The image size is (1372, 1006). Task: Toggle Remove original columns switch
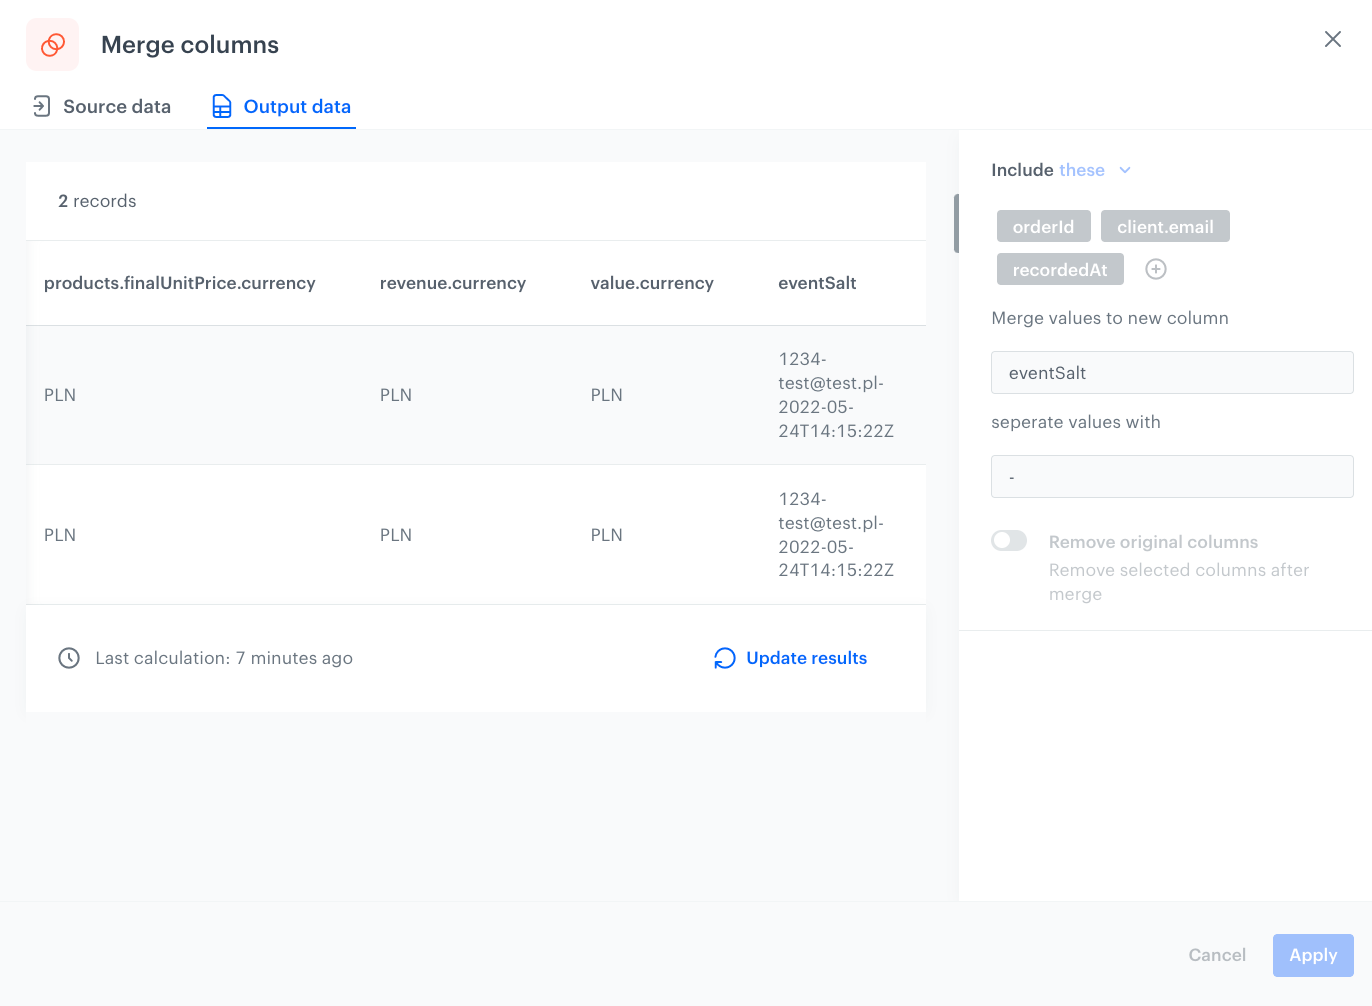(x=1008, y=541)
